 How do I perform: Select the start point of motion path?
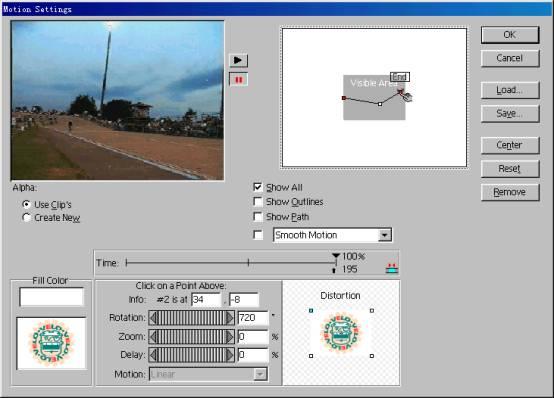tap(344, 98)
